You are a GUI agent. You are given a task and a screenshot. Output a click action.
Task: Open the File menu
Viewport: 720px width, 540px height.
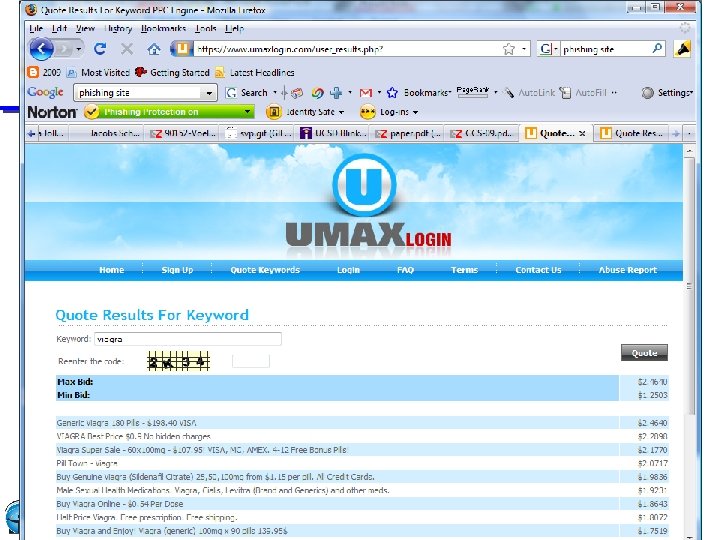click(36, 28)
